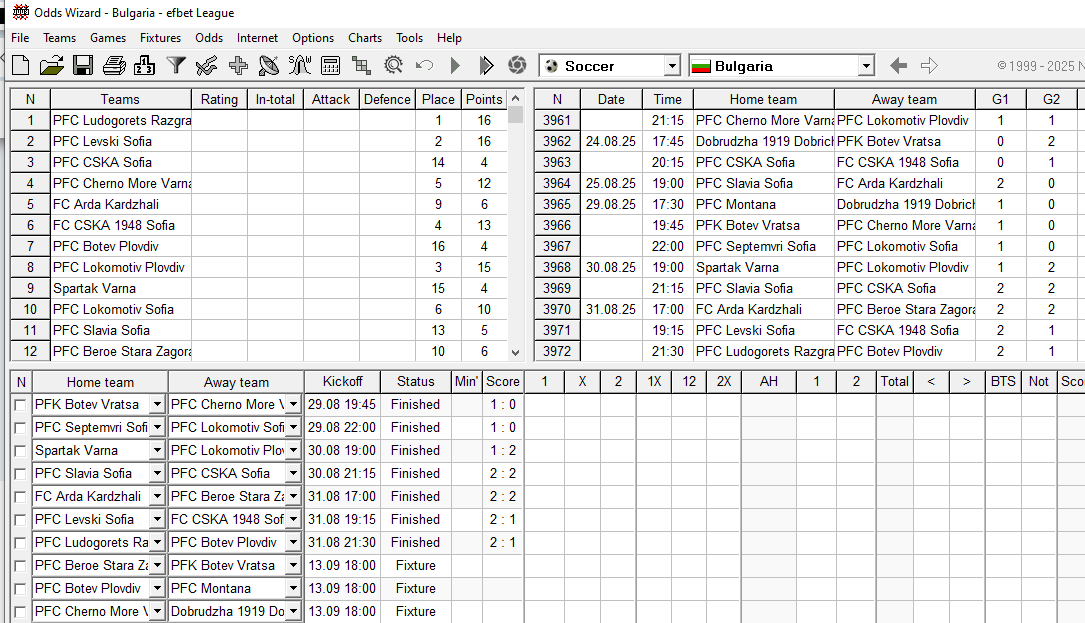
Task: Click the Kickoff column header
Action: coord(342,382)
